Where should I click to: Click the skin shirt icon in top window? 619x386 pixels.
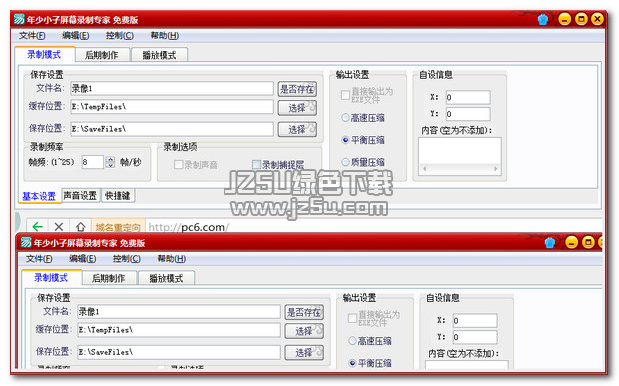pos(543,19)
